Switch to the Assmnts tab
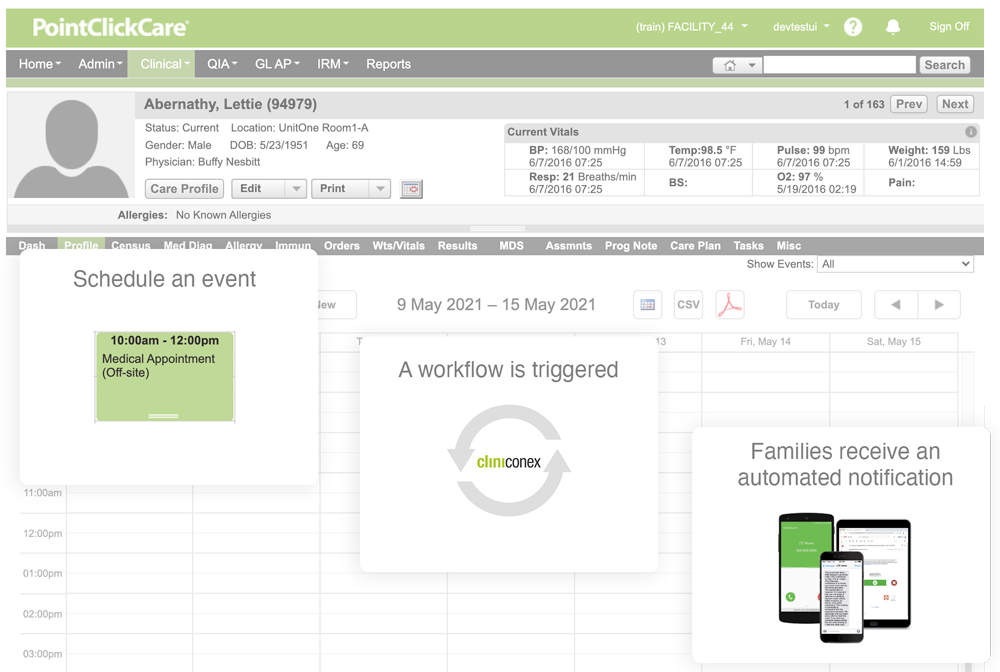The height and width of the screenshot is (672, 1000). pos(569,245)
